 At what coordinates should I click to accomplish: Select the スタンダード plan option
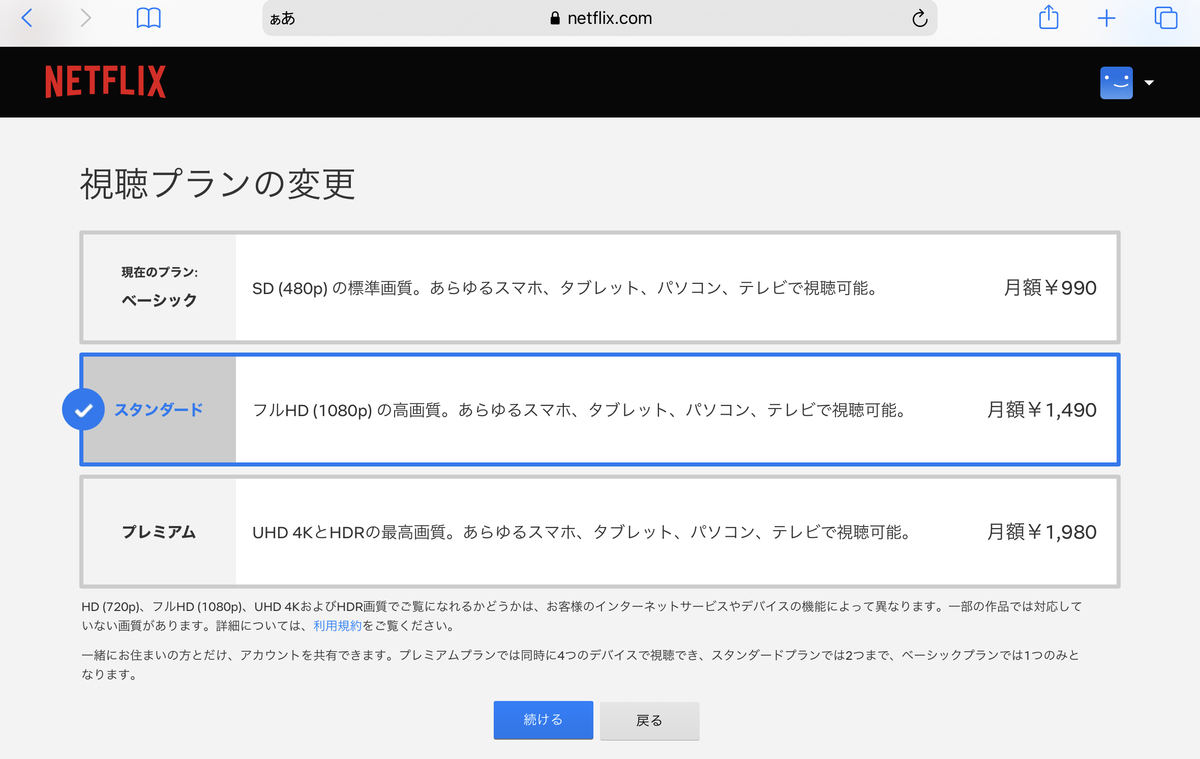pos(600,410)
